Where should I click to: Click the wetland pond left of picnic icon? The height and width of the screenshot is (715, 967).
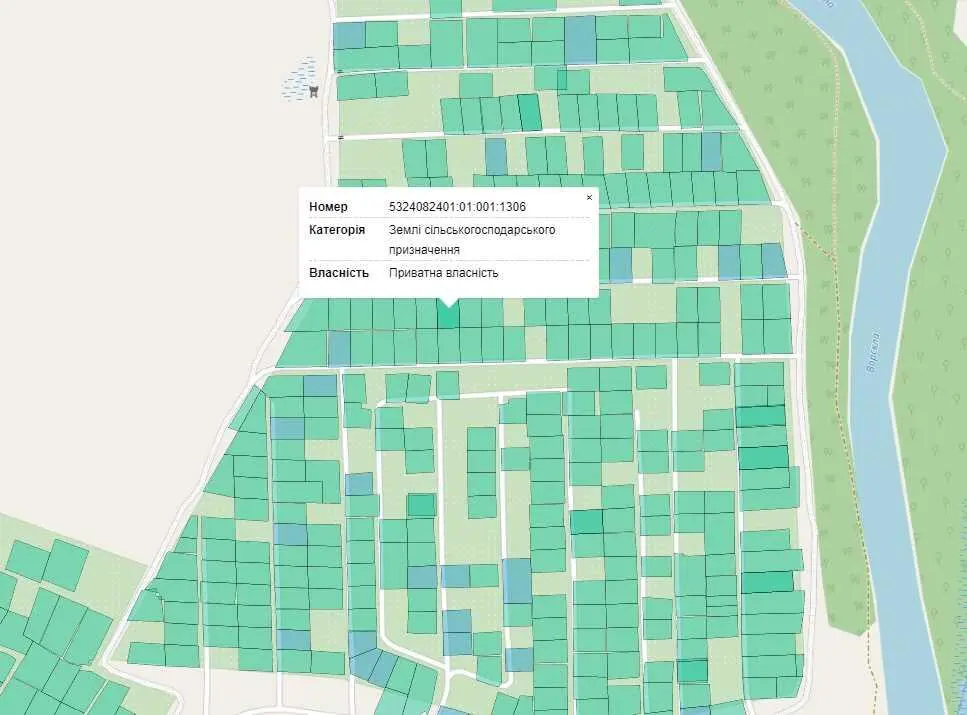pyautogui.click(x=295, y=80)
